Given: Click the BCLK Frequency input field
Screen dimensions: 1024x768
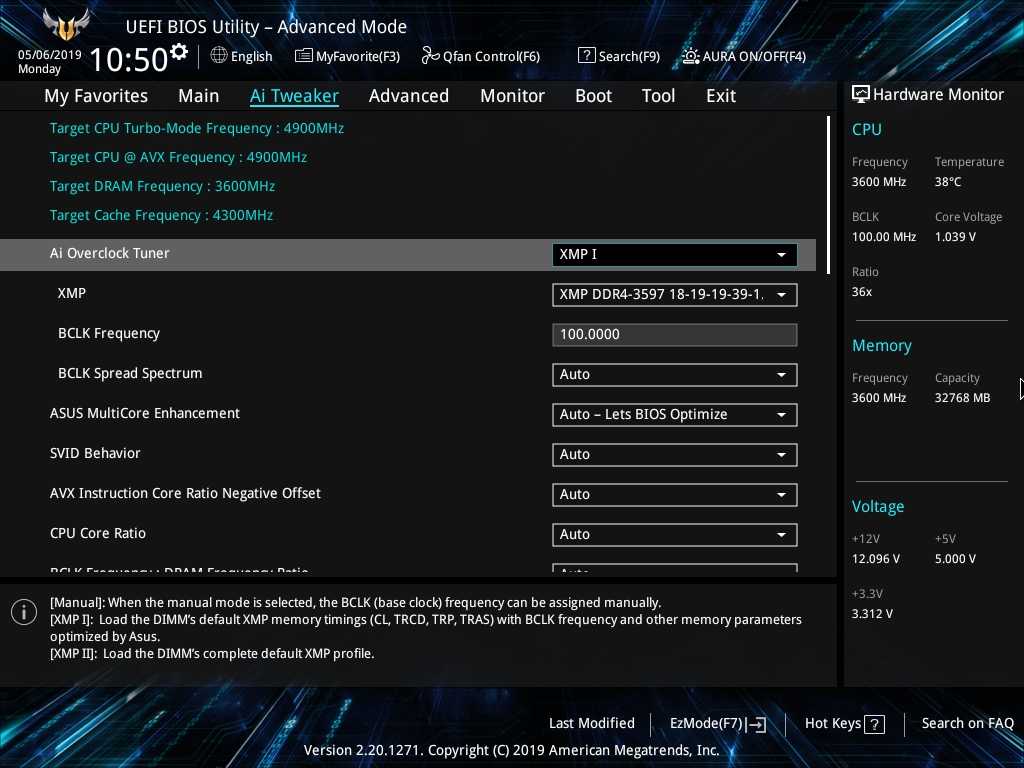Looking at the screenshot, I should pyautogui.click(x=674, y=335).
